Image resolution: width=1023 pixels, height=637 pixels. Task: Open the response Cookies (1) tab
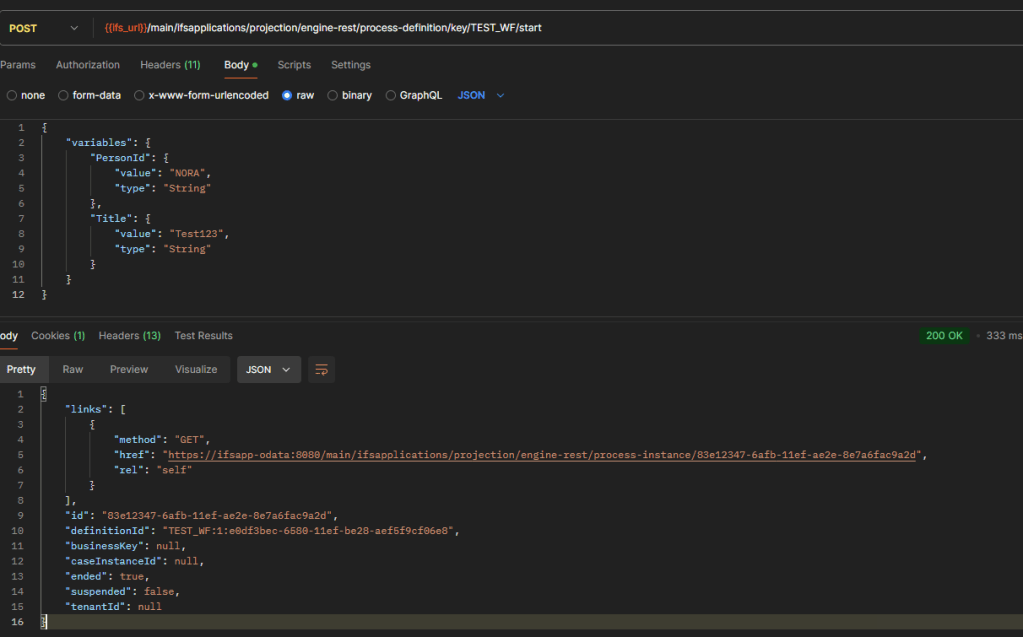pyautogui.click(x=58, y=336)
